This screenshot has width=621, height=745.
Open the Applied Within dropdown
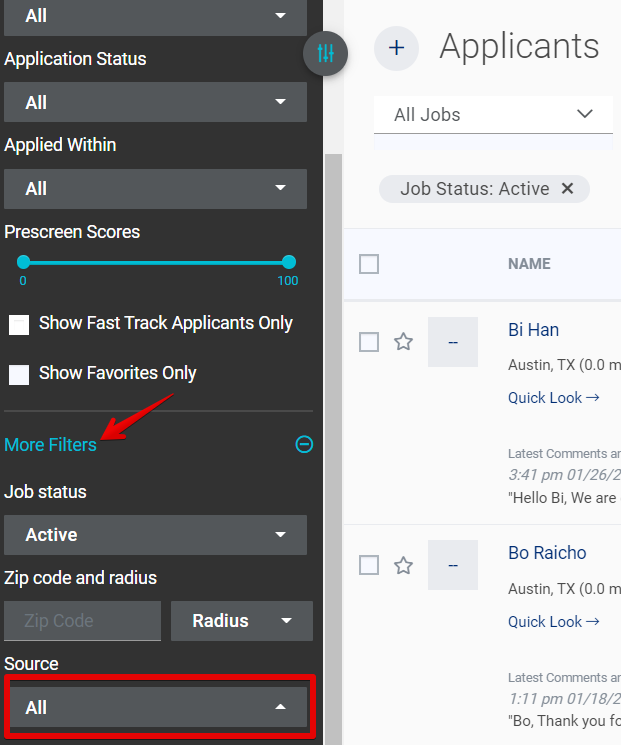pyautogui.click(x=155, y=189)
